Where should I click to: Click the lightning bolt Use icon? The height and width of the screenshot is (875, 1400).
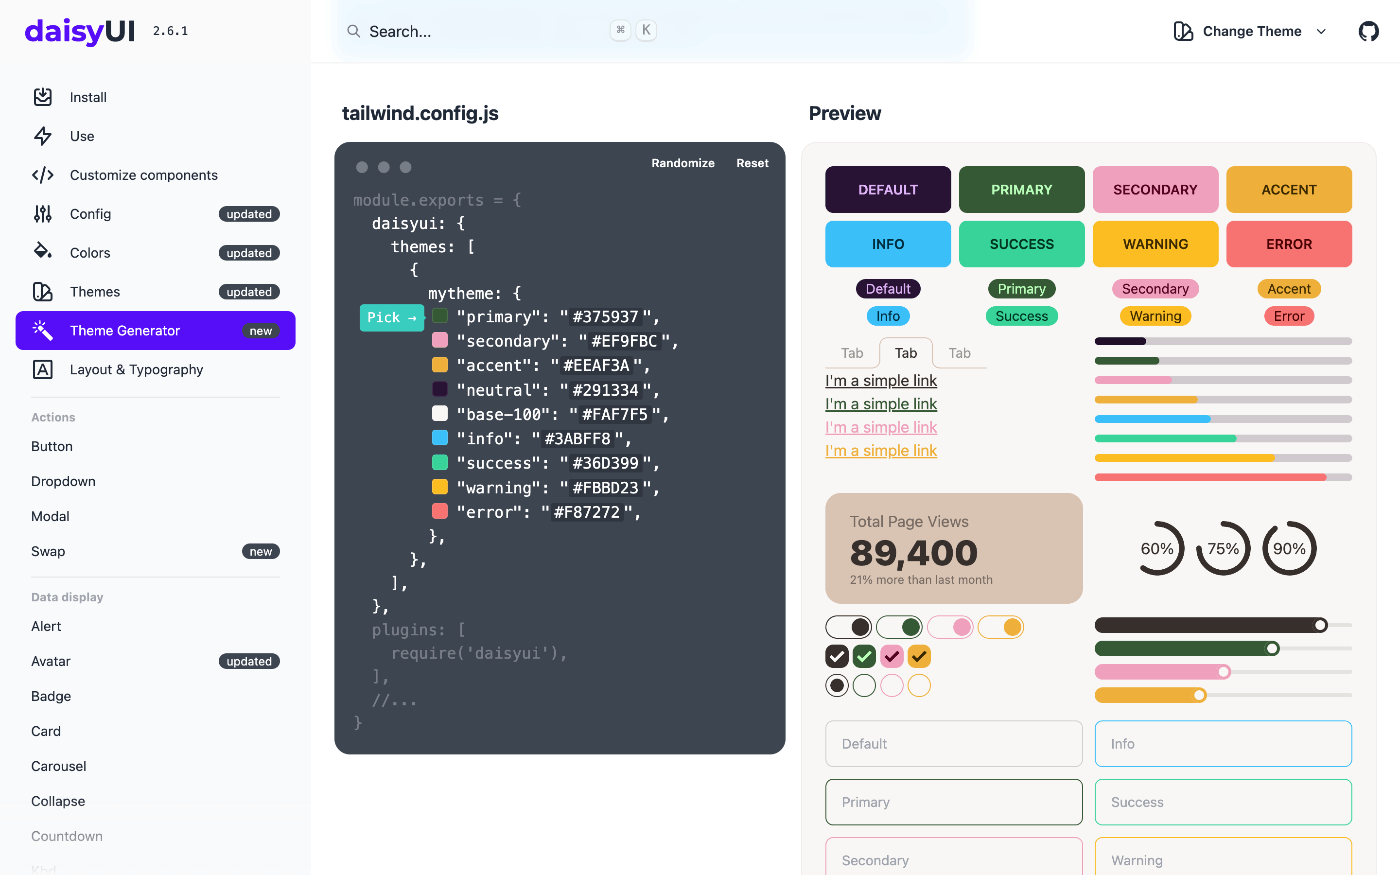43,136
